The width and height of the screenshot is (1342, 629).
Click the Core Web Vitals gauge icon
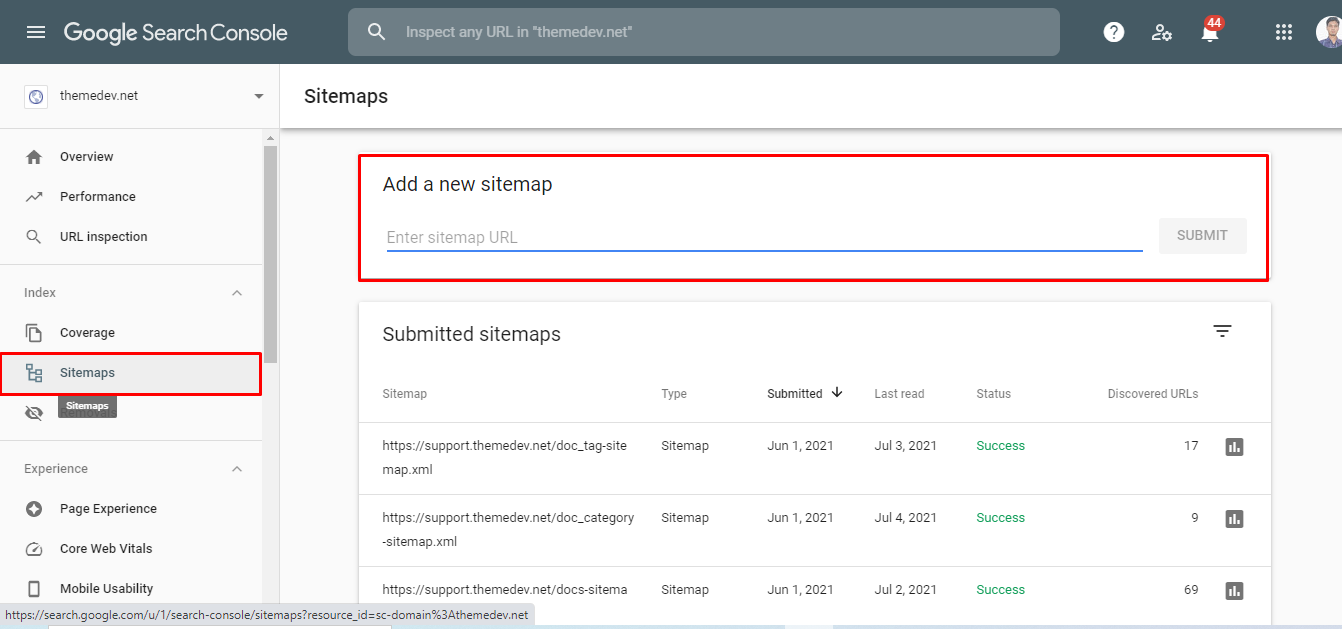(34, 549)
